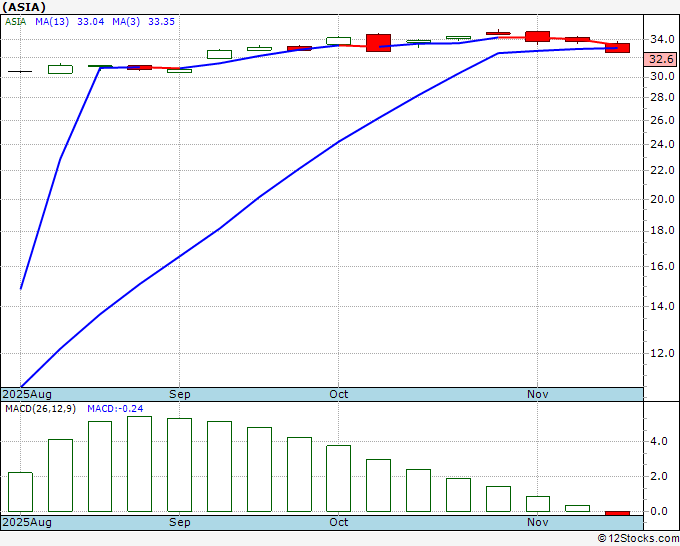Click the 4.0 MACD axis label
The width and height of the screenshot is (680, 546).
click(659, 441)
